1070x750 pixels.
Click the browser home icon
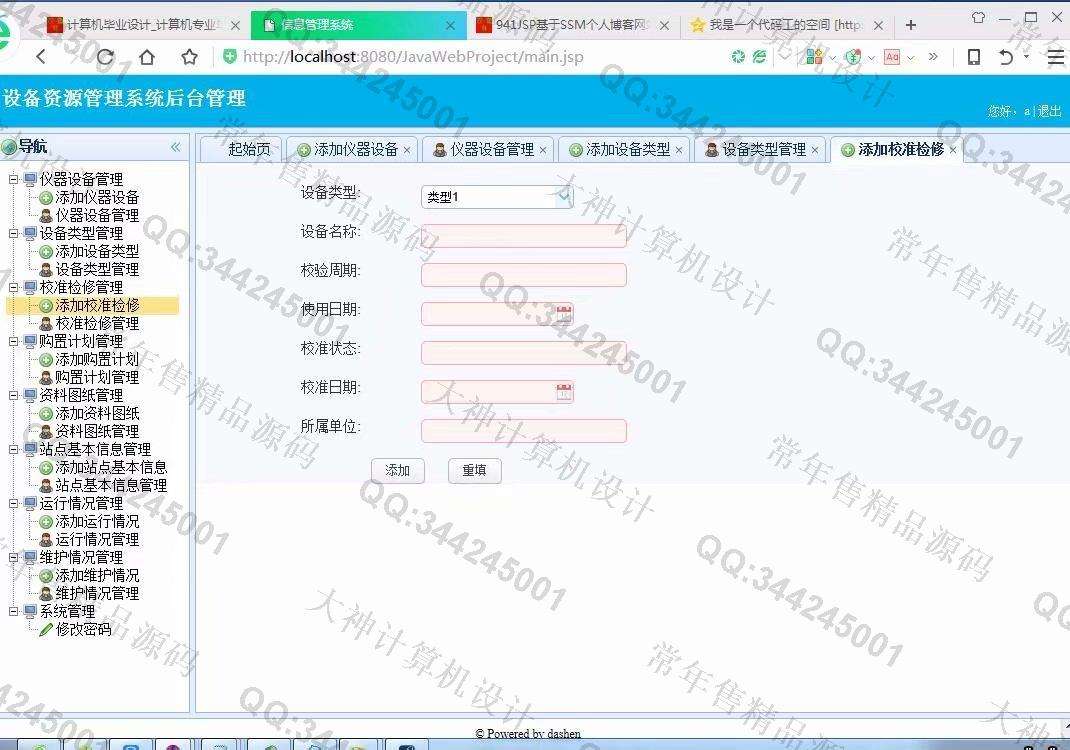(x=148, y=57)
